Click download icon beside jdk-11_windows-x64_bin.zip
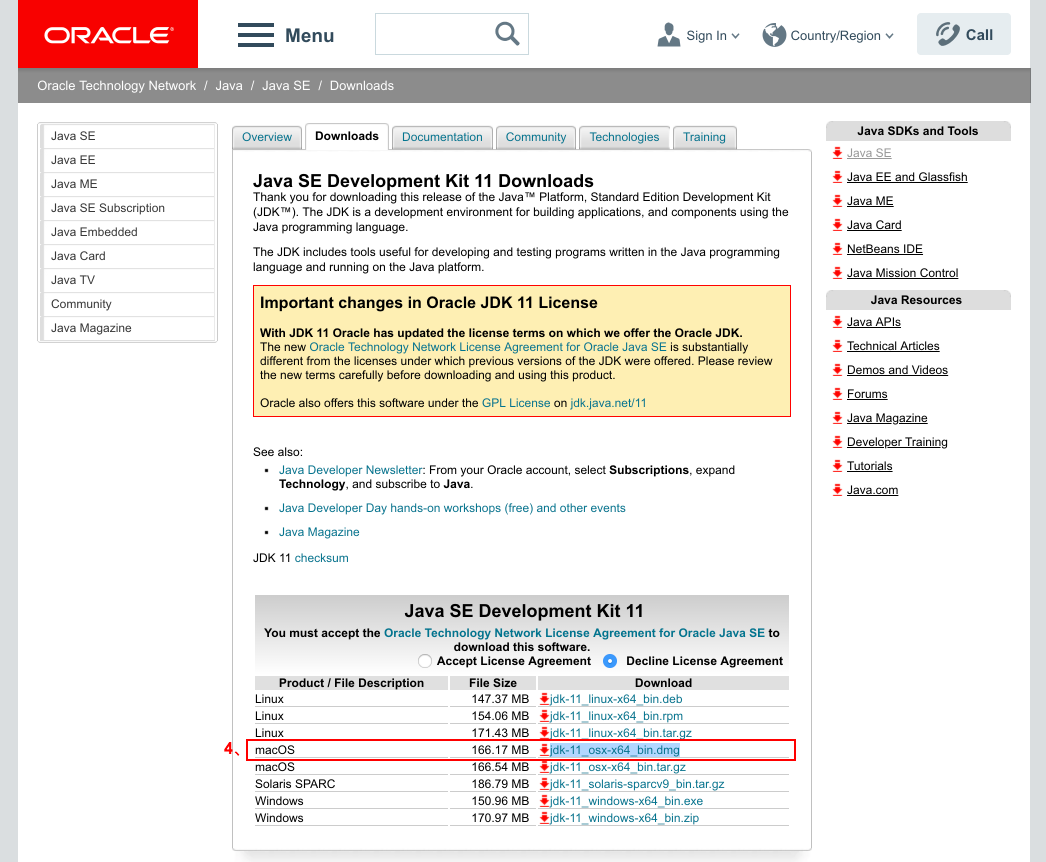 point(544,818)
